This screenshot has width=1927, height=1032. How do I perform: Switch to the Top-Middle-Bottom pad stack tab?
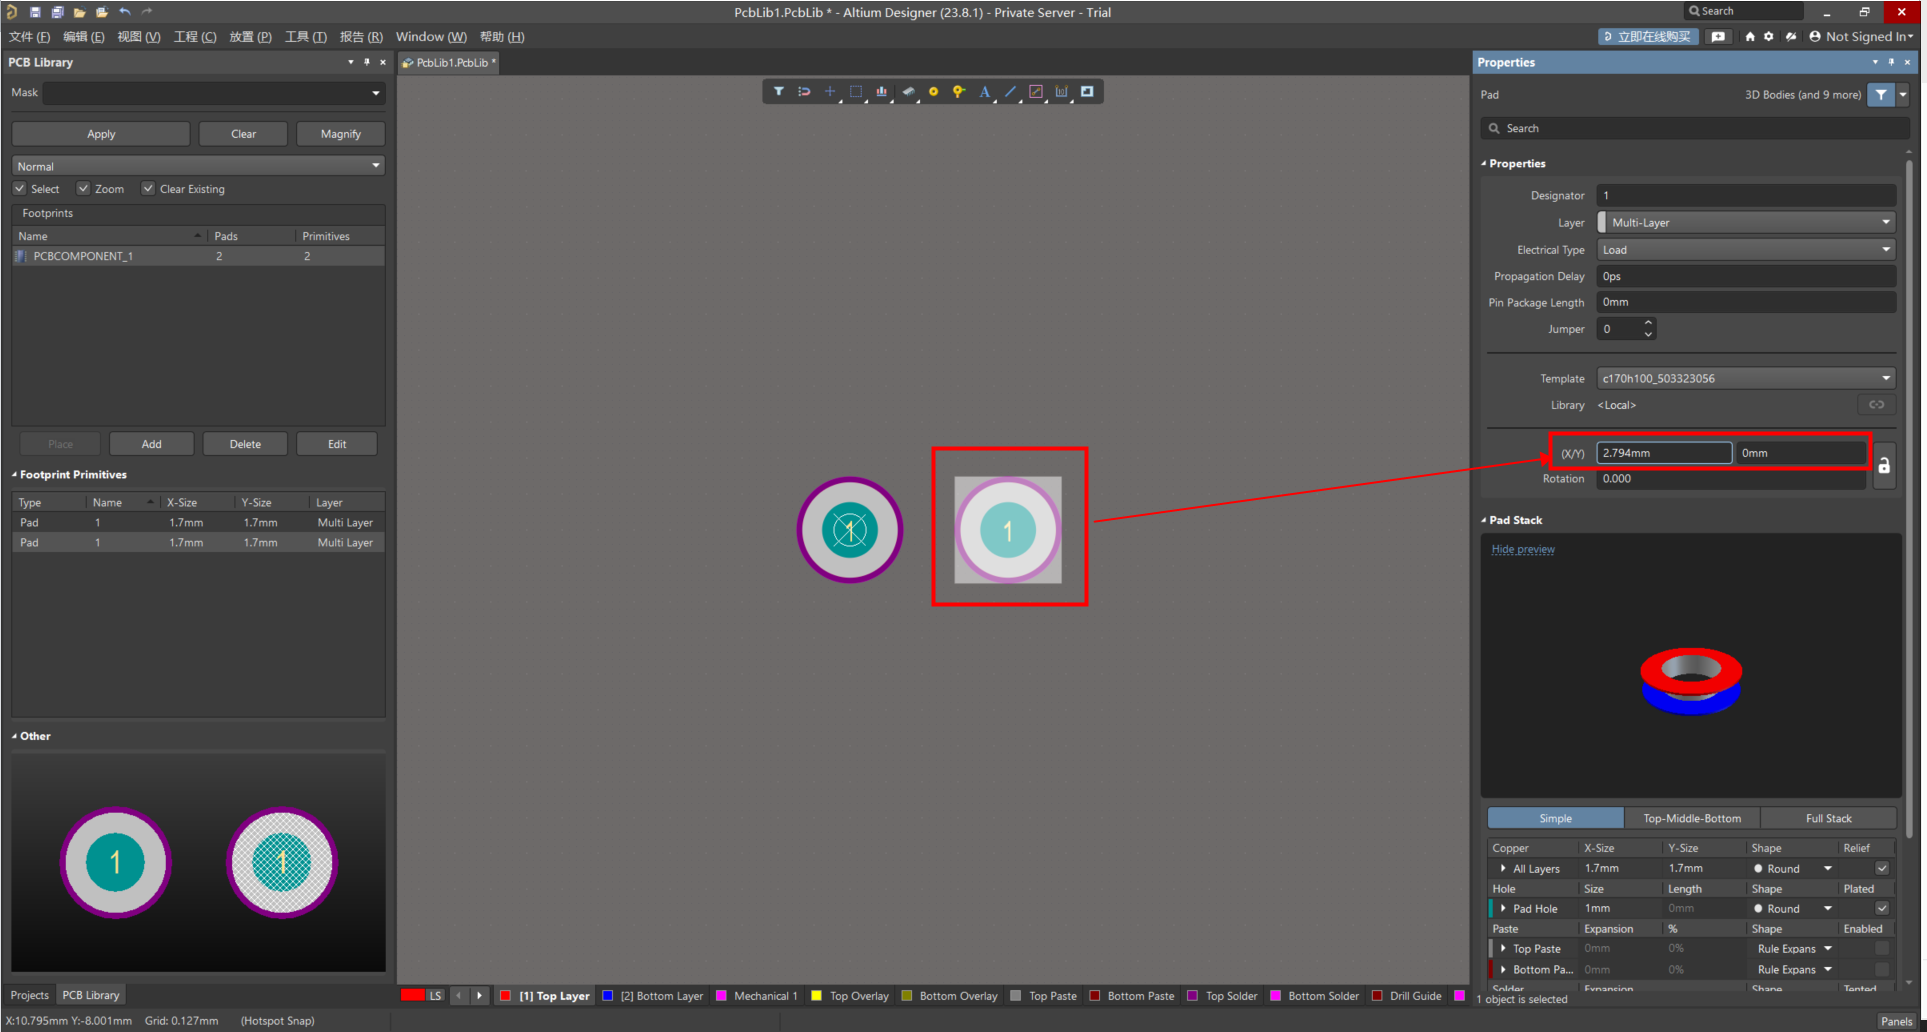click(1691, 818)
